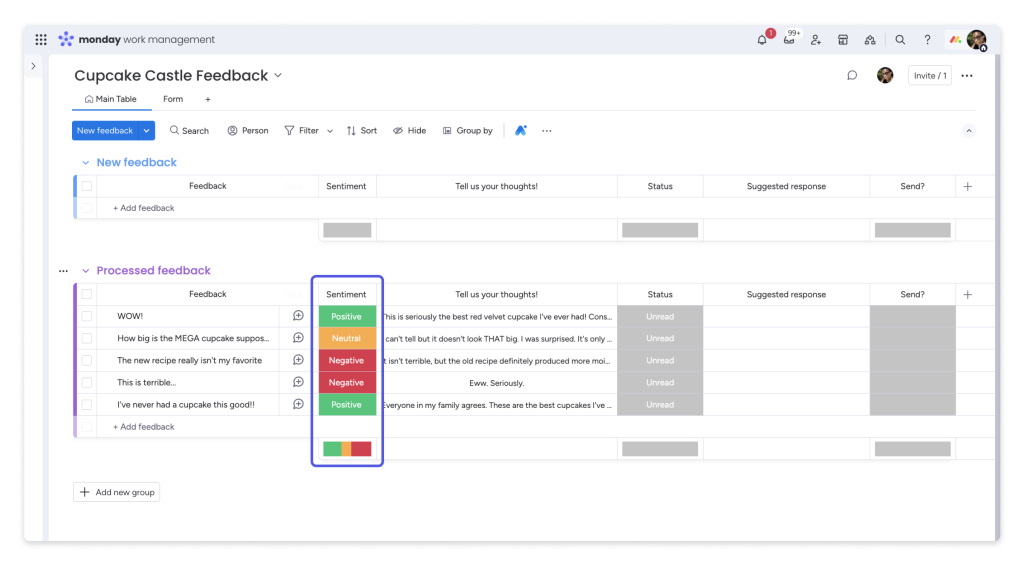
Task: Open the integrations and automations icon
Action: [x=870, y=40]
